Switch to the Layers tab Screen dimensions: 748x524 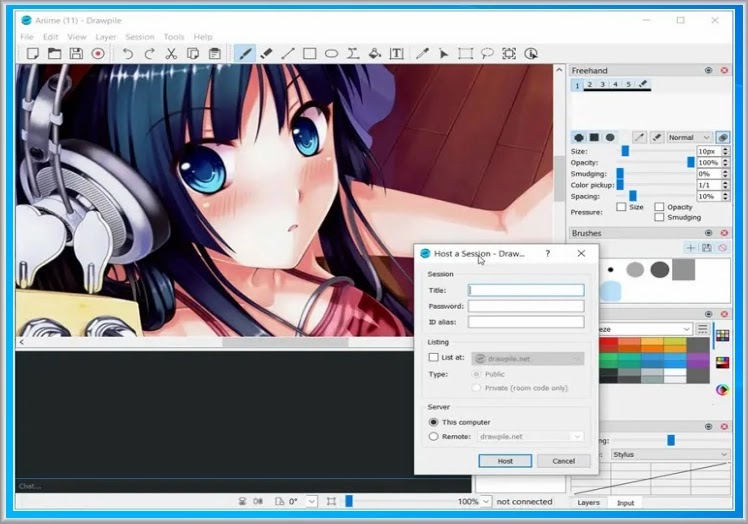coord(588,503)
